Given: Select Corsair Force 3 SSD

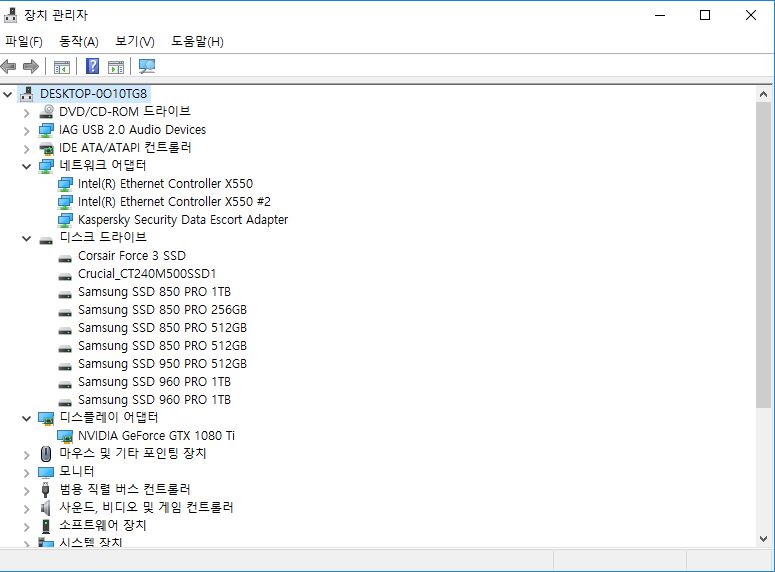Looking at the screenshot, I should [132, 256].
